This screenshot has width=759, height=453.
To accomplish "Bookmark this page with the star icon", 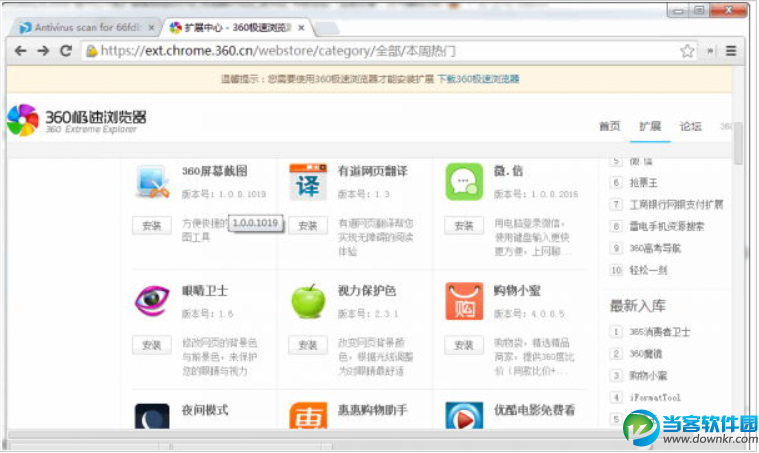I will click(687, 51).
